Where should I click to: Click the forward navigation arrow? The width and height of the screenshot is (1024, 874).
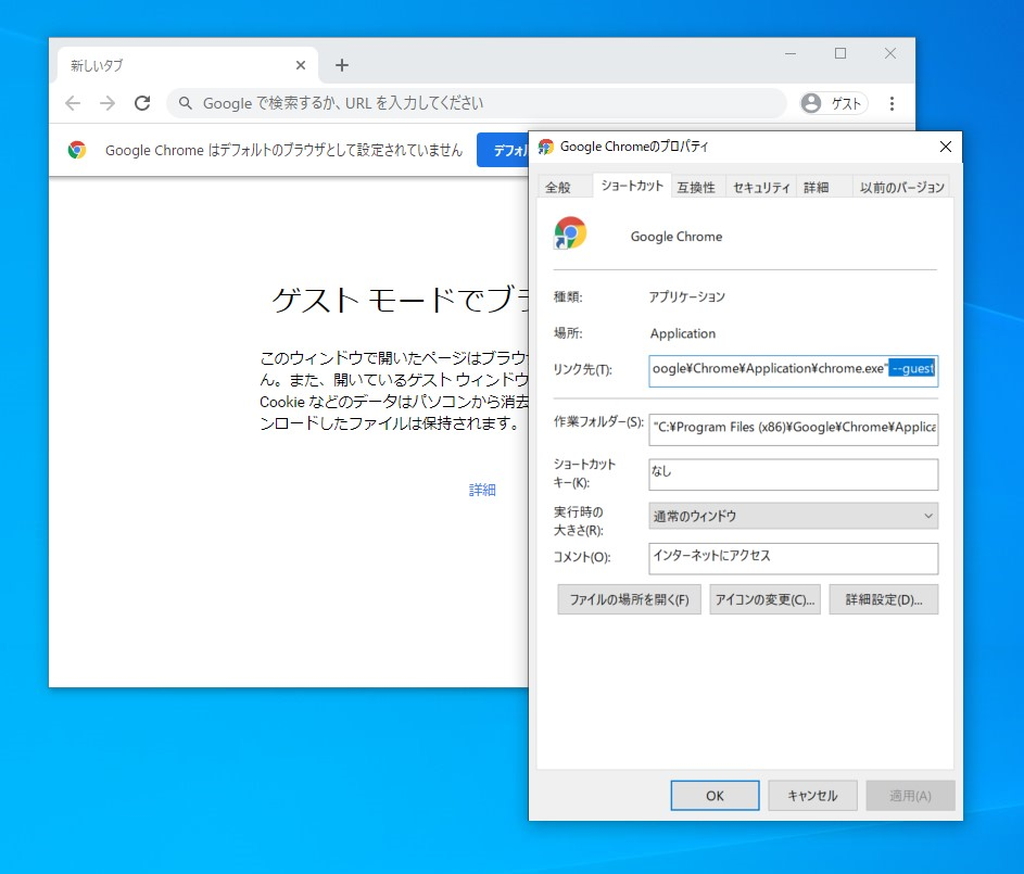pos(107,103)
